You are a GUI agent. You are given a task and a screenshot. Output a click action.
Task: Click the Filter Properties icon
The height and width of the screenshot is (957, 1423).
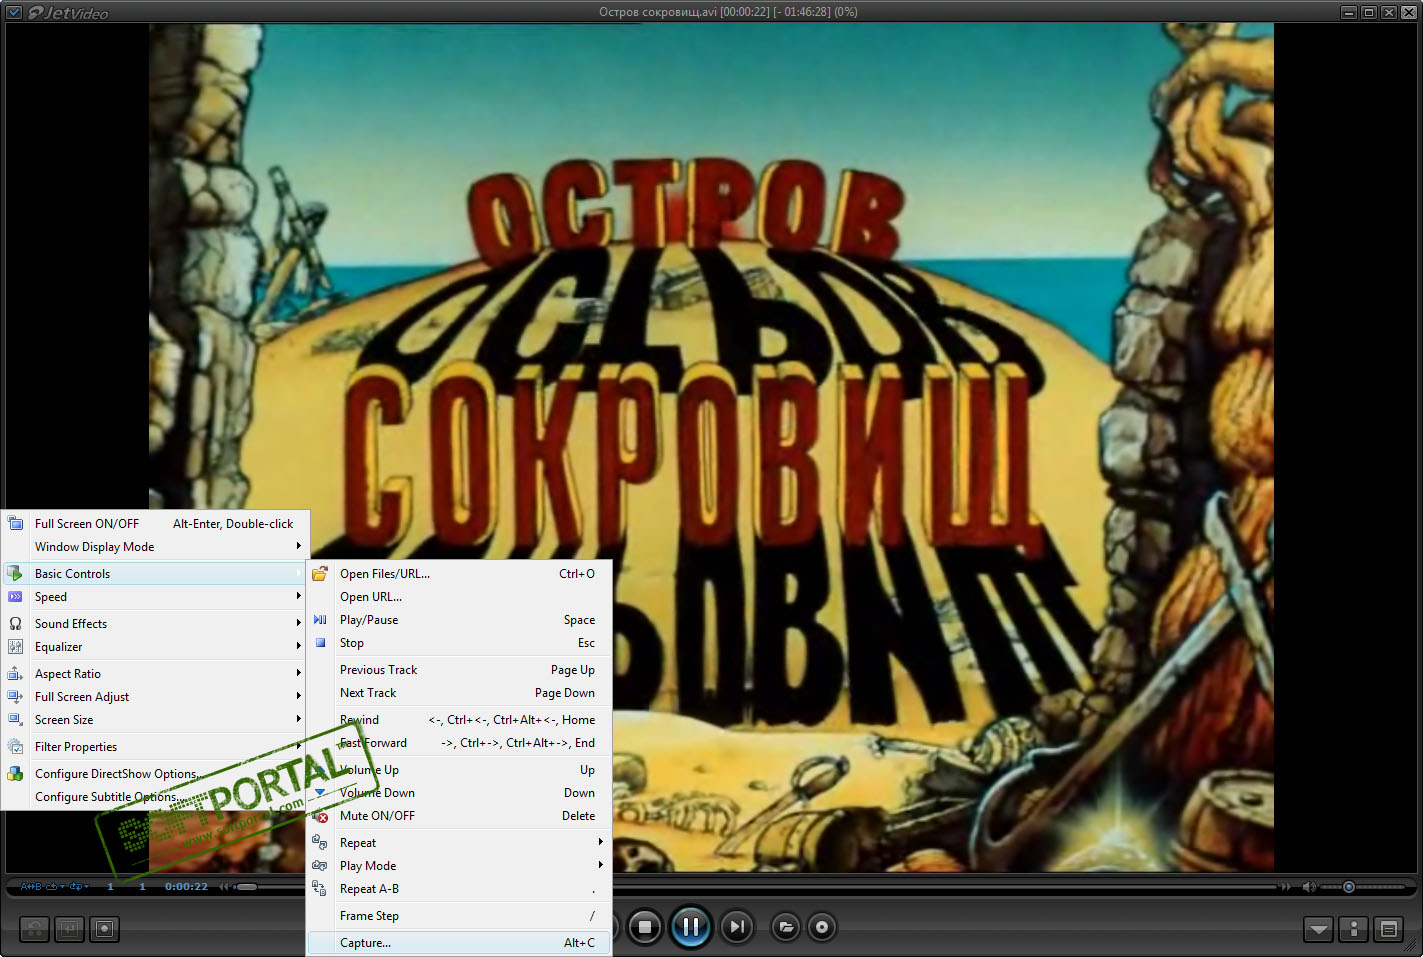(x=15, y=747)
